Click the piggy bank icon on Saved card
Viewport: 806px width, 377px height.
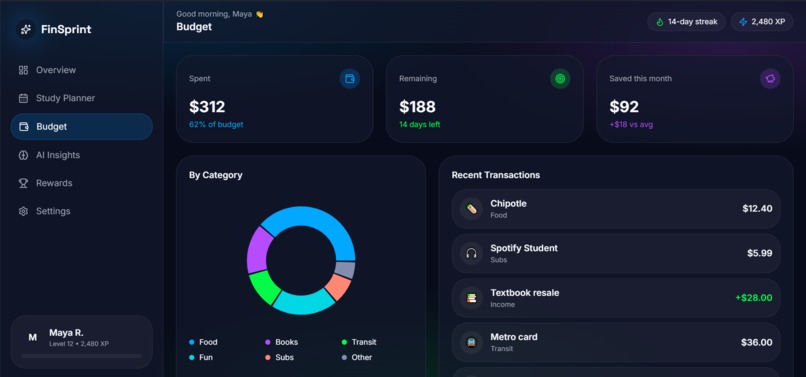(x=770, y=79)
